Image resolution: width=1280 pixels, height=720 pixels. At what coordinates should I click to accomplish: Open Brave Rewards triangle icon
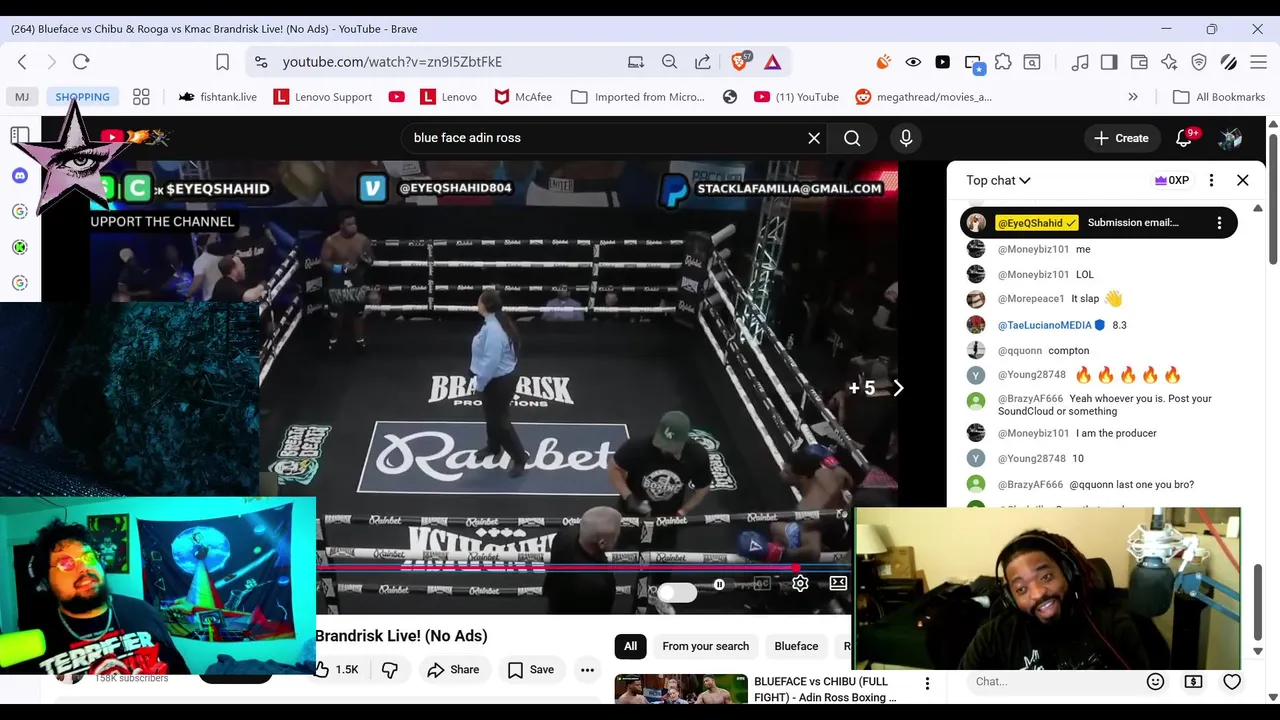[x=772, y=61]
